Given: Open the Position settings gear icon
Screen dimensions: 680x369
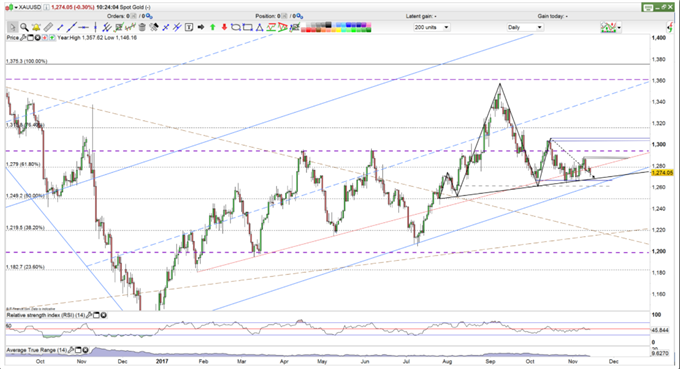Looking at the screenshot, I should click(299, 16).
